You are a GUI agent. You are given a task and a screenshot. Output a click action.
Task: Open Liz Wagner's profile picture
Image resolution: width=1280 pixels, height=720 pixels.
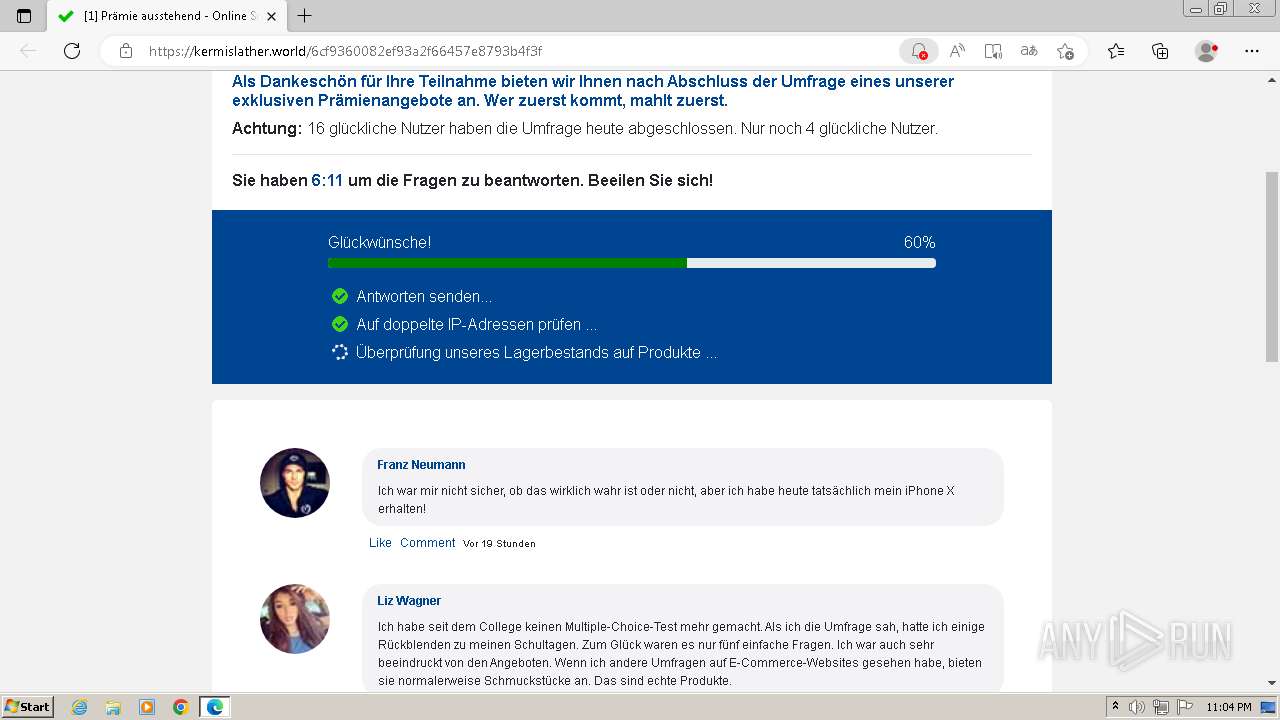tap(295, 619)
